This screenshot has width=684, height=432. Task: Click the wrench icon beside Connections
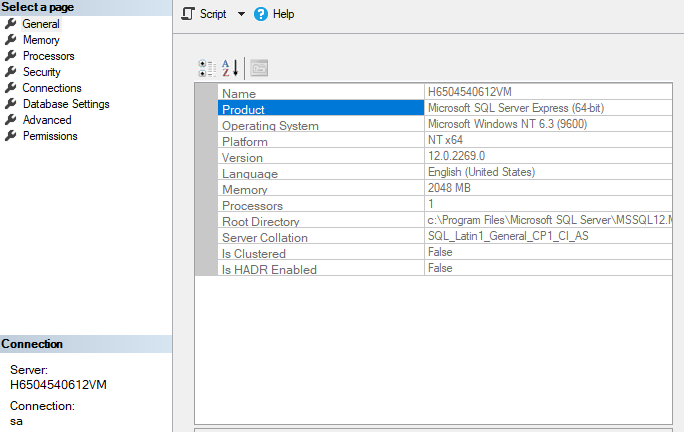[x=10, y=88]
